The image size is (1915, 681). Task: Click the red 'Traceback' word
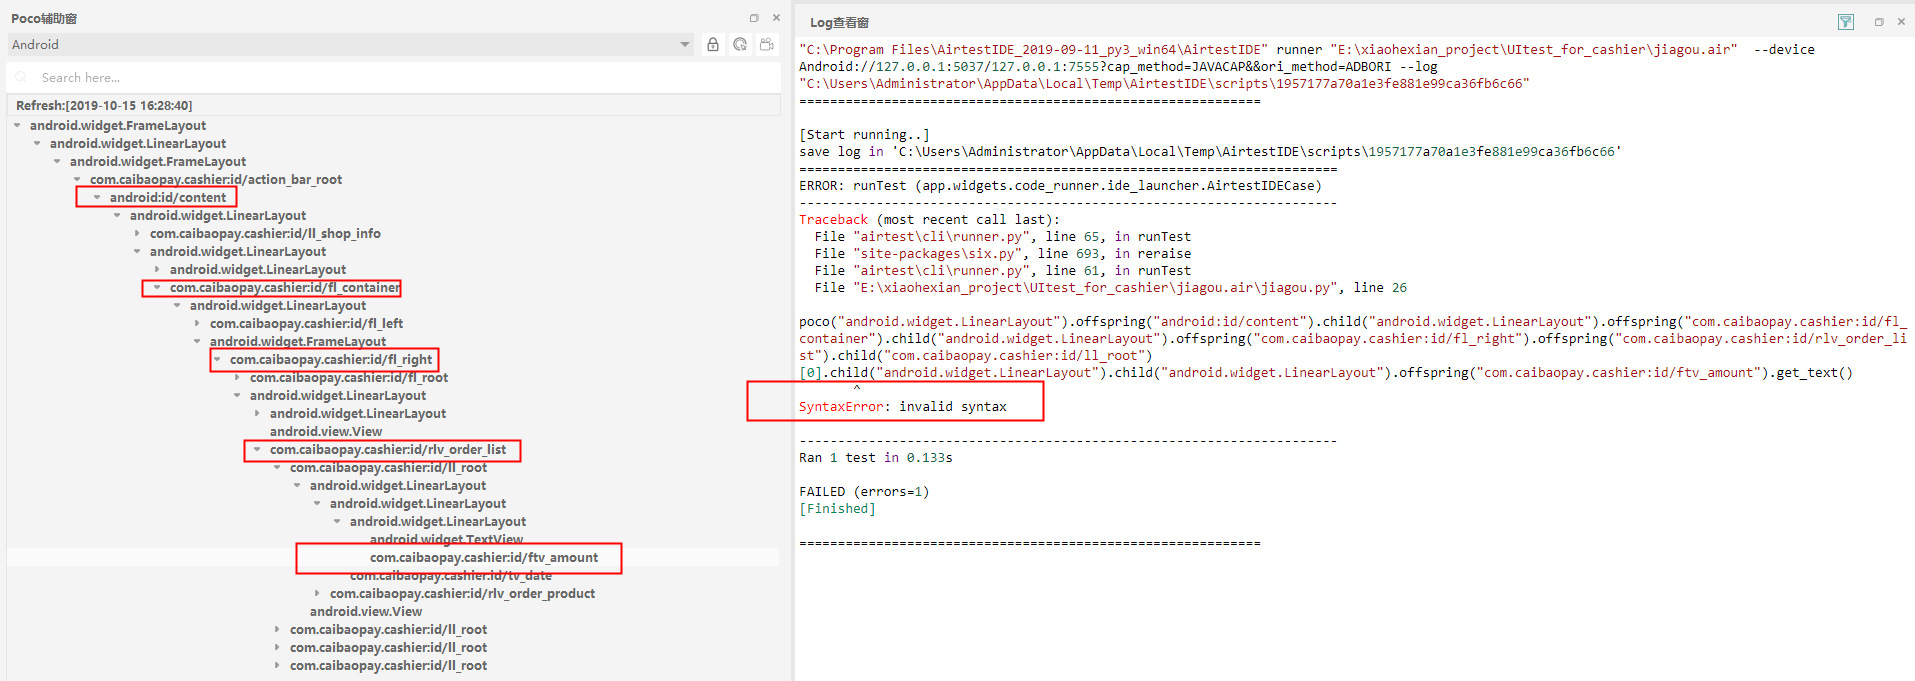pos(833,219)
